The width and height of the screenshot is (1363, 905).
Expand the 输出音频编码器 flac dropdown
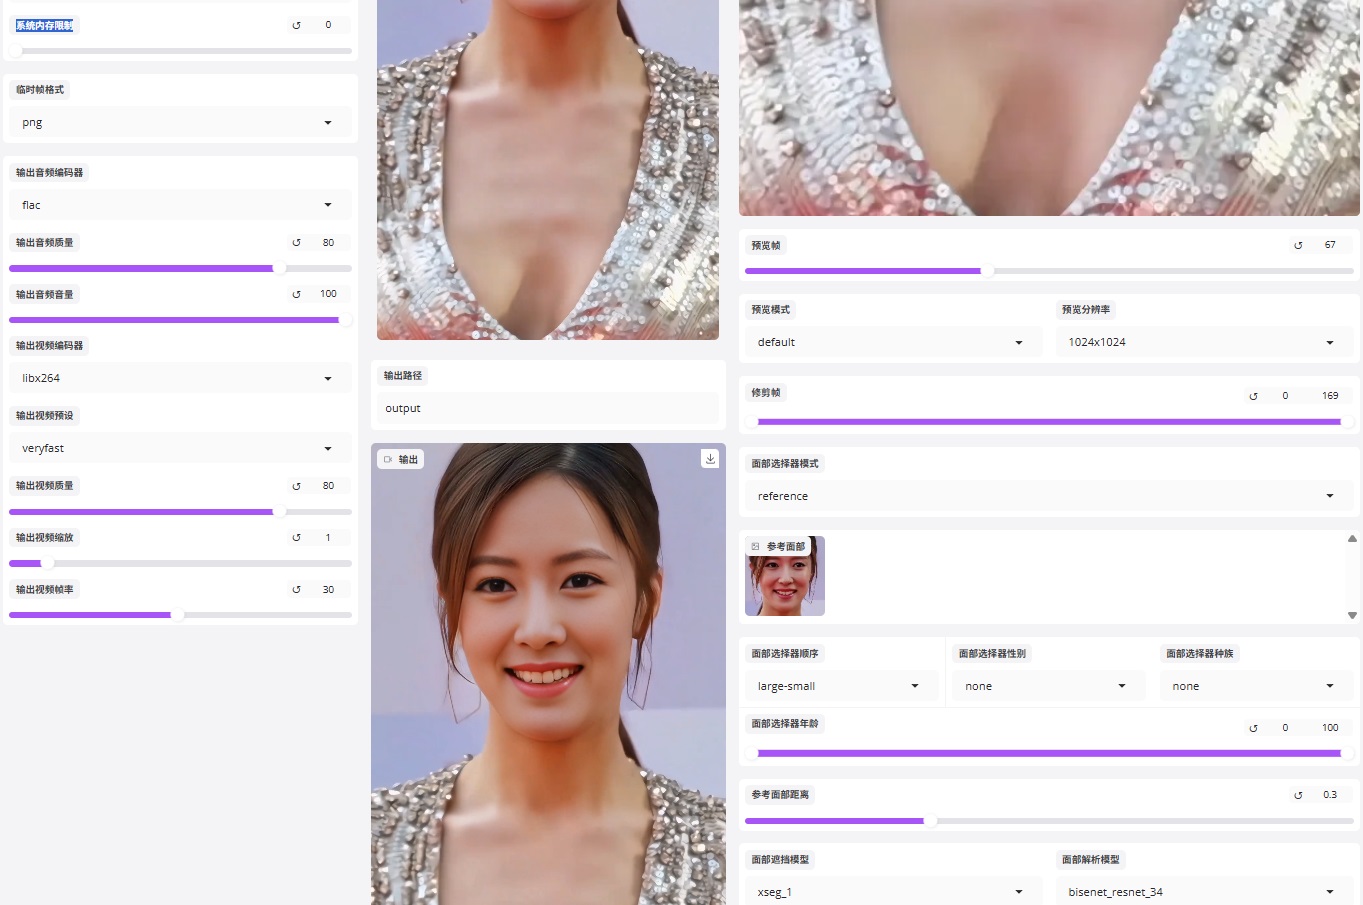[x=180, y=205]
